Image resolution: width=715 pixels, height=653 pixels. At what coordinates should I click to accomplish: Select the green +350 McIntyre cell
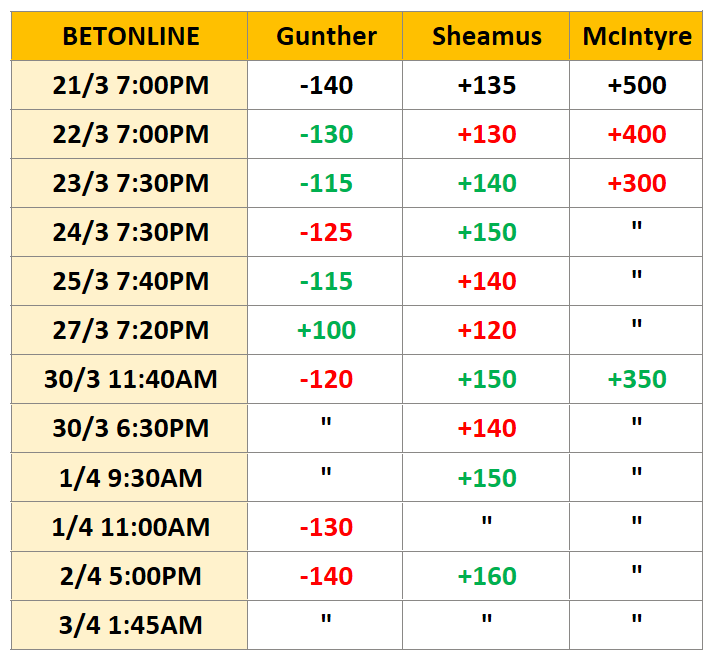[636, 379]
